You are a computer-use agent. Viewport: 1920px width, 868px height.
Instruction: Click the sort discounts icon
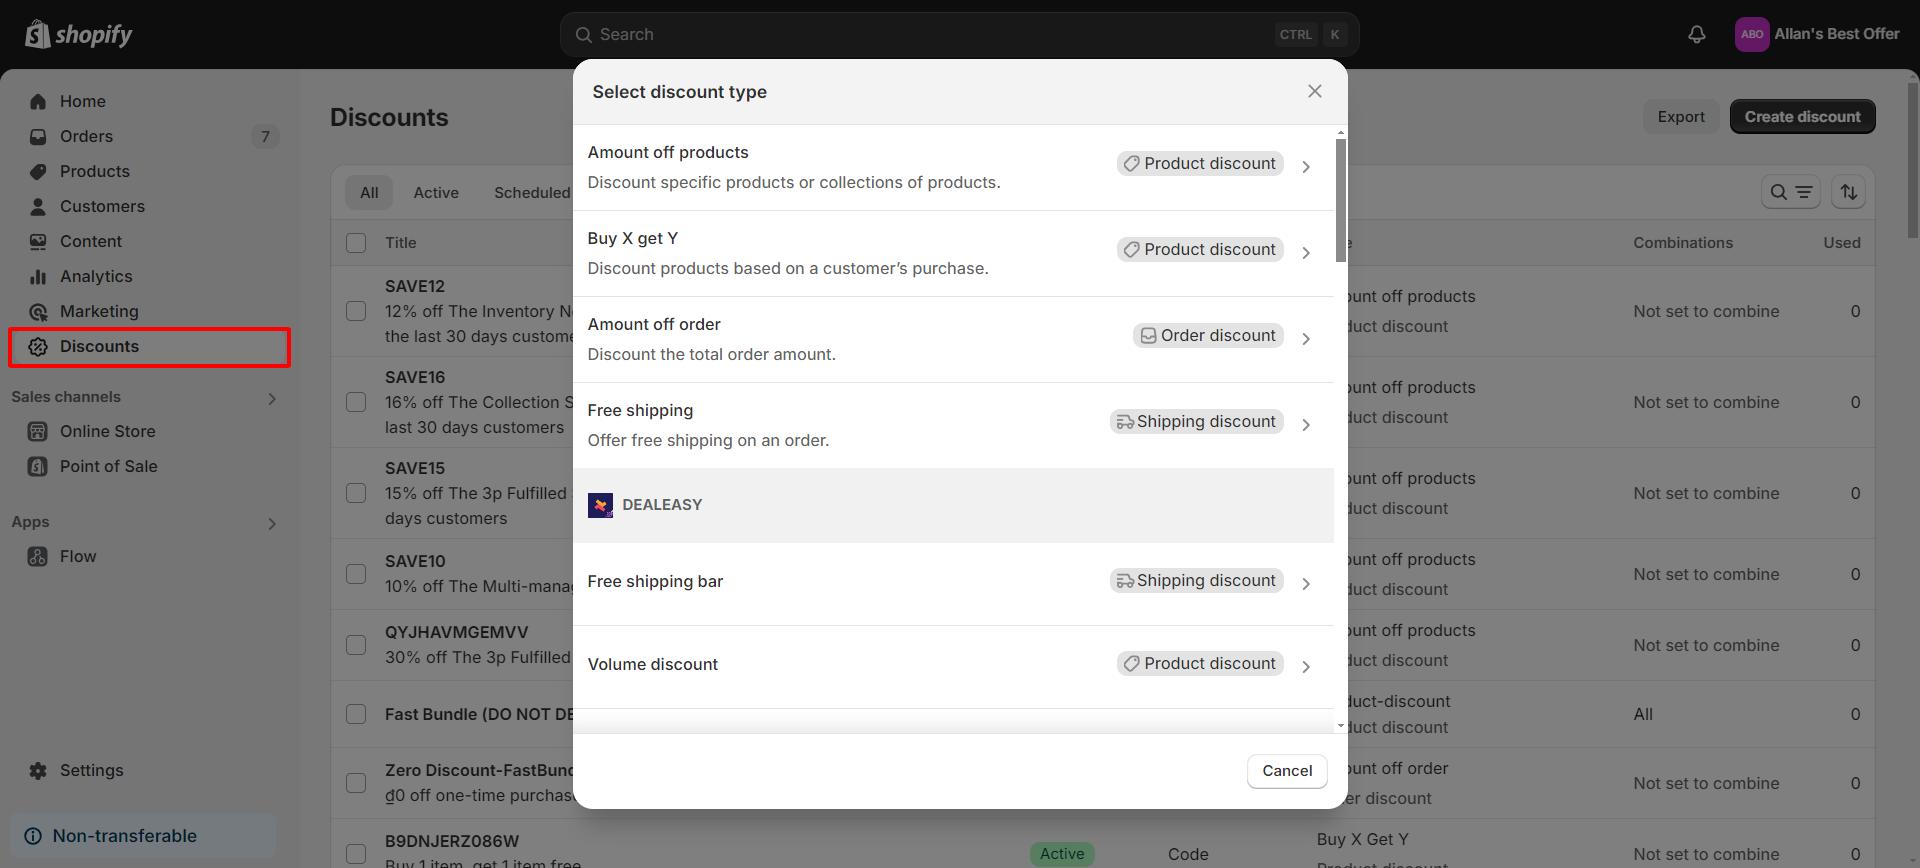coord(1848,192)
